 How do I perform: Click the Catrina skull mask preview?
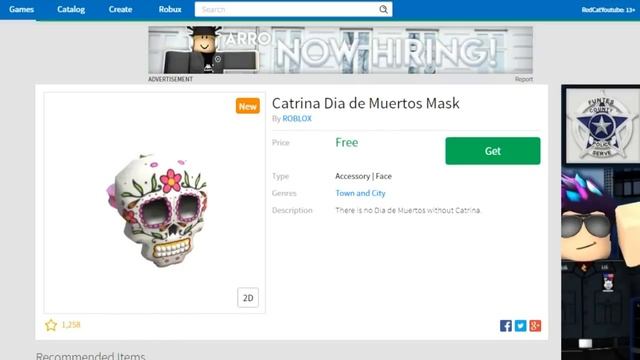pyautogui.click(x=157, y=210)
